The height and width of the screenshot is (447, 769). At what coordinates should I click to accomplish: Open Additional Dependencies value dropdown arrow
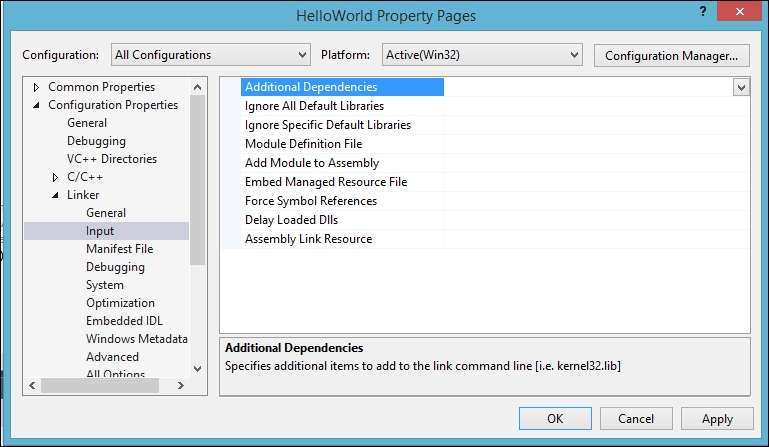[741, 87]
